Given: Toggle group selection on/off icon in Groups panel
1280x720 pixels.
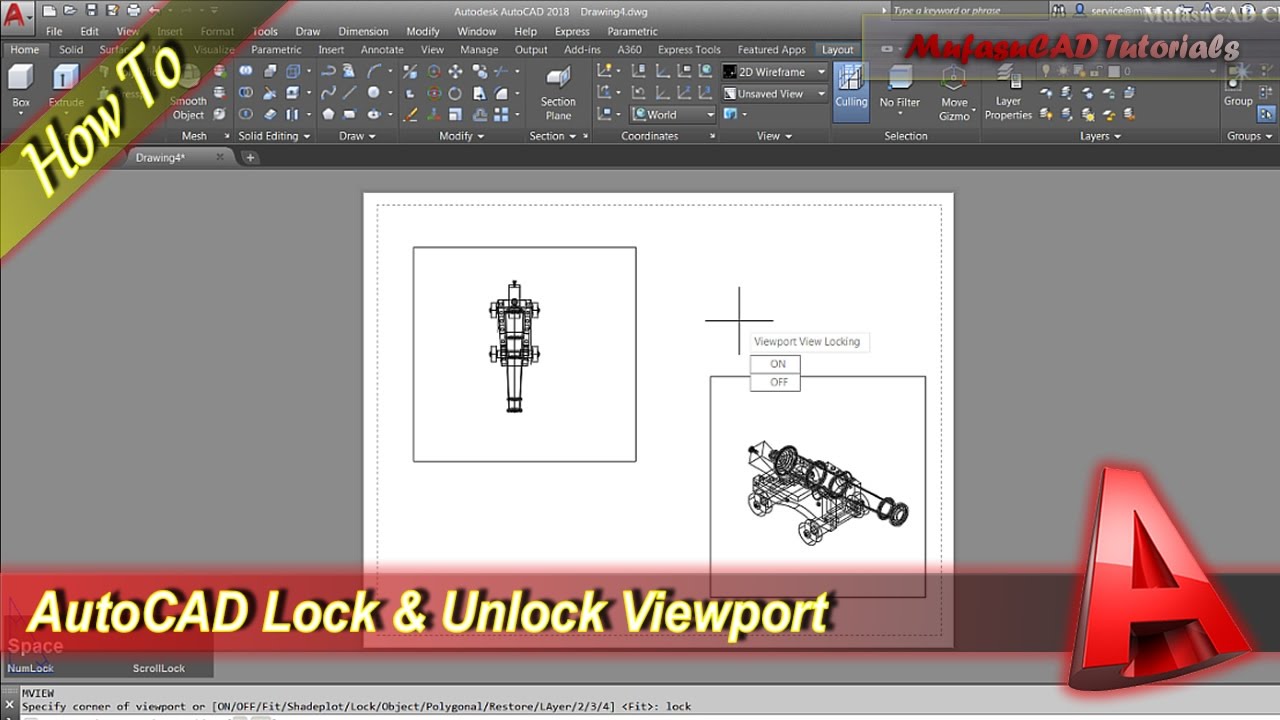Looking at the screenshot, I should [1266, 114].
